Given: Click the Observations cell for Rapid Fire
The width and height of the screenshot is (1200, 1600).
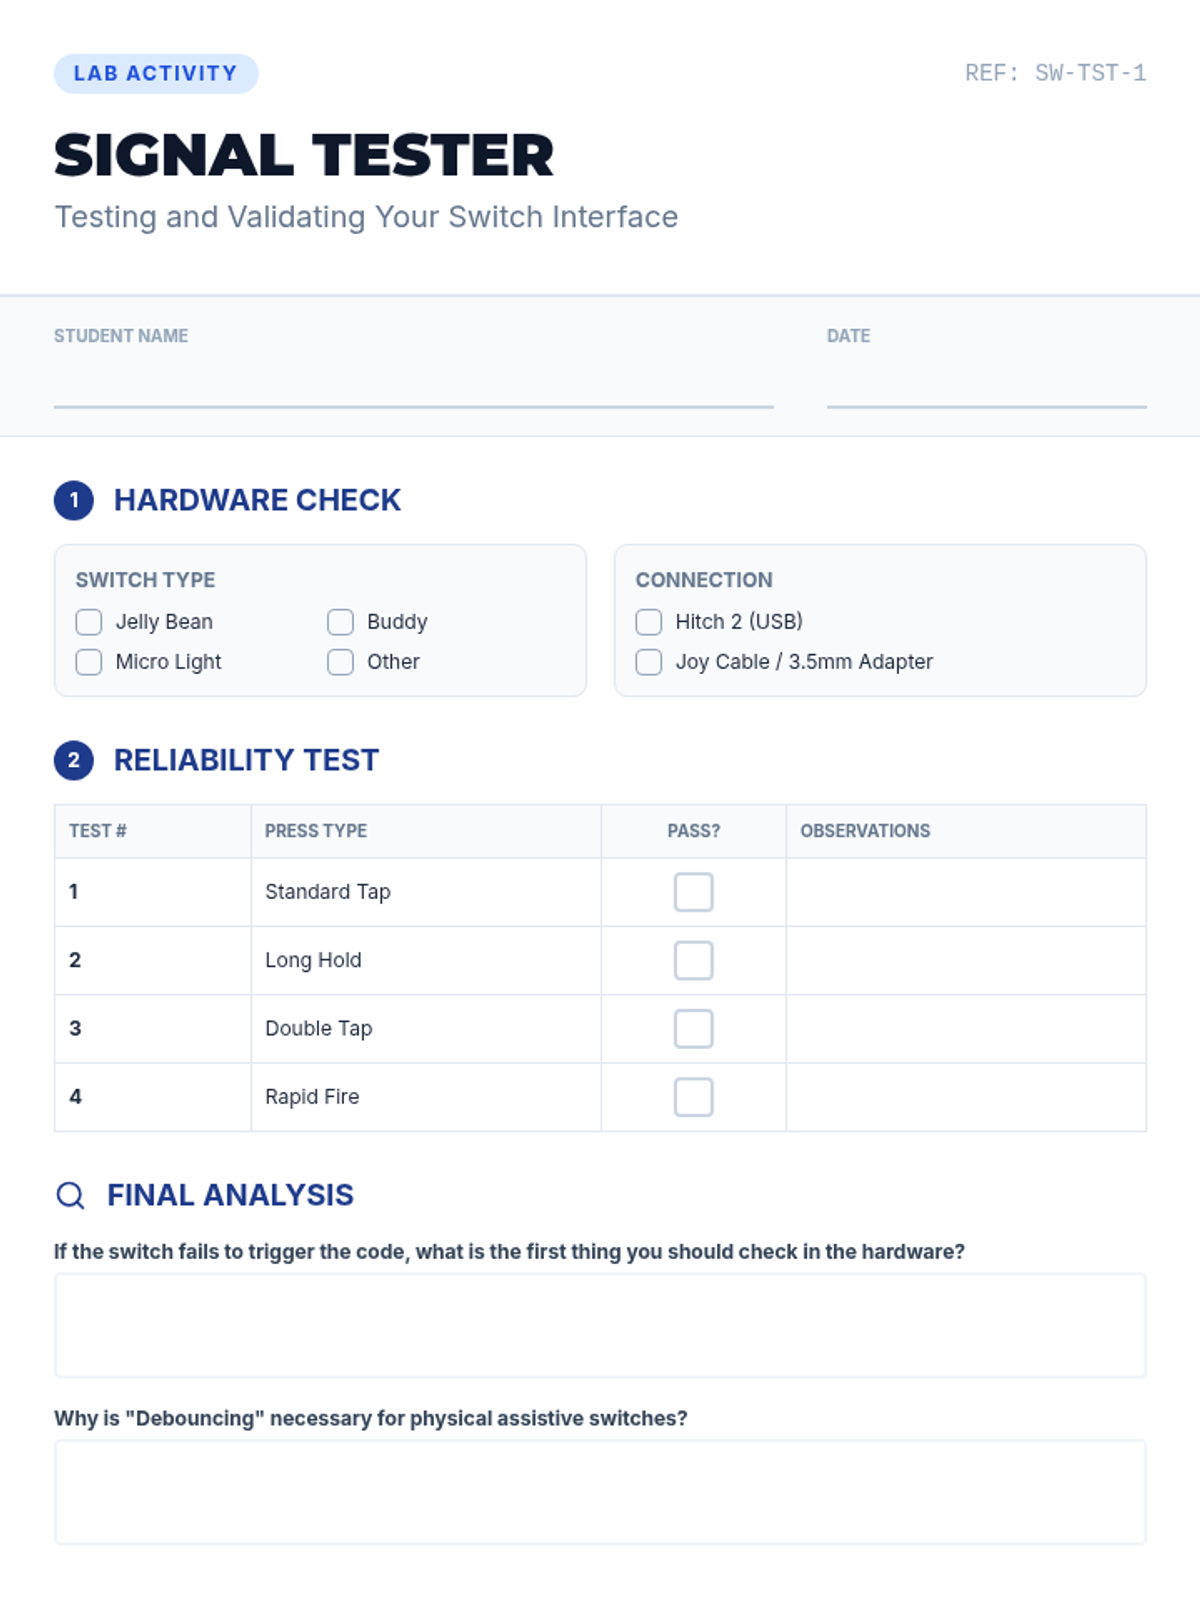Looking at the screenshot, I should pos(966,1097).
